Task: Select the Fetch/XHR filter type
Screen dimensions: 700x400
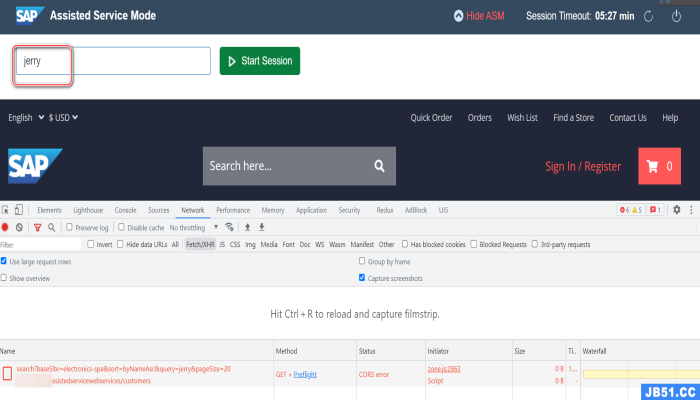Action: pyautogui.click(x=200, y=244)
